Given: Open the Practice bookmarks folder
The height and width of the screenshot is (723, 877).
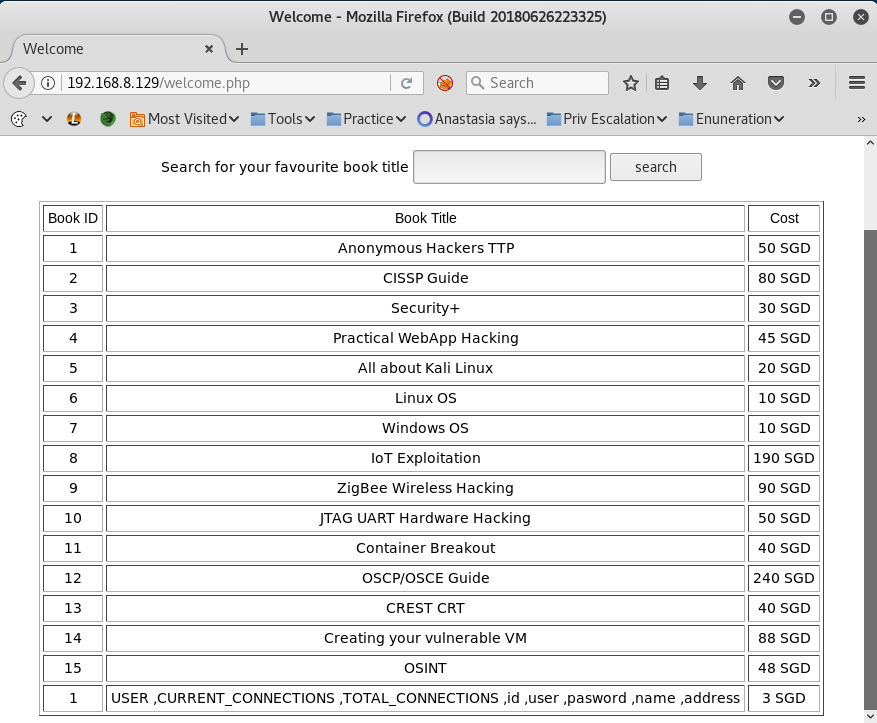Looking at the screenshot, I should pos(366,119).
